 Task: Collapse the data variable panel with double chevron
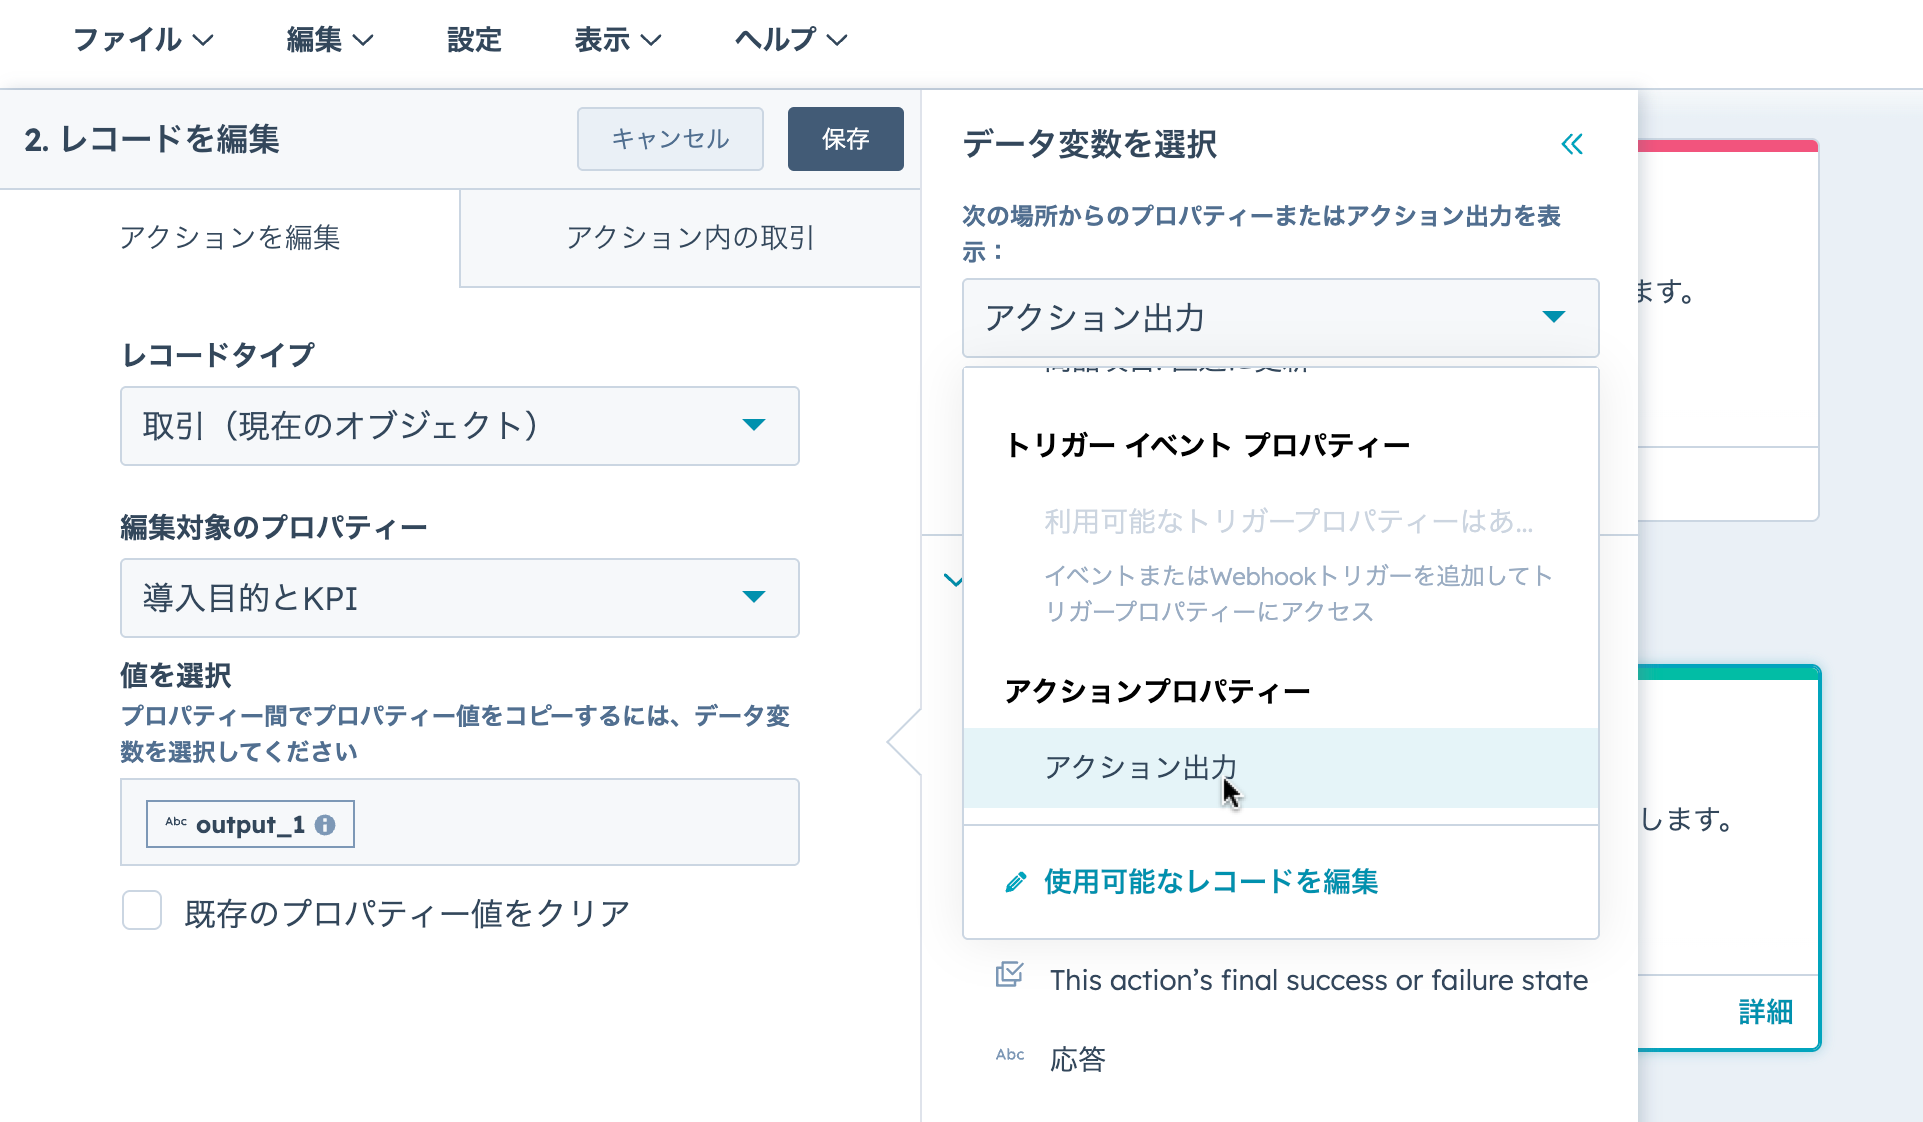1572,145
